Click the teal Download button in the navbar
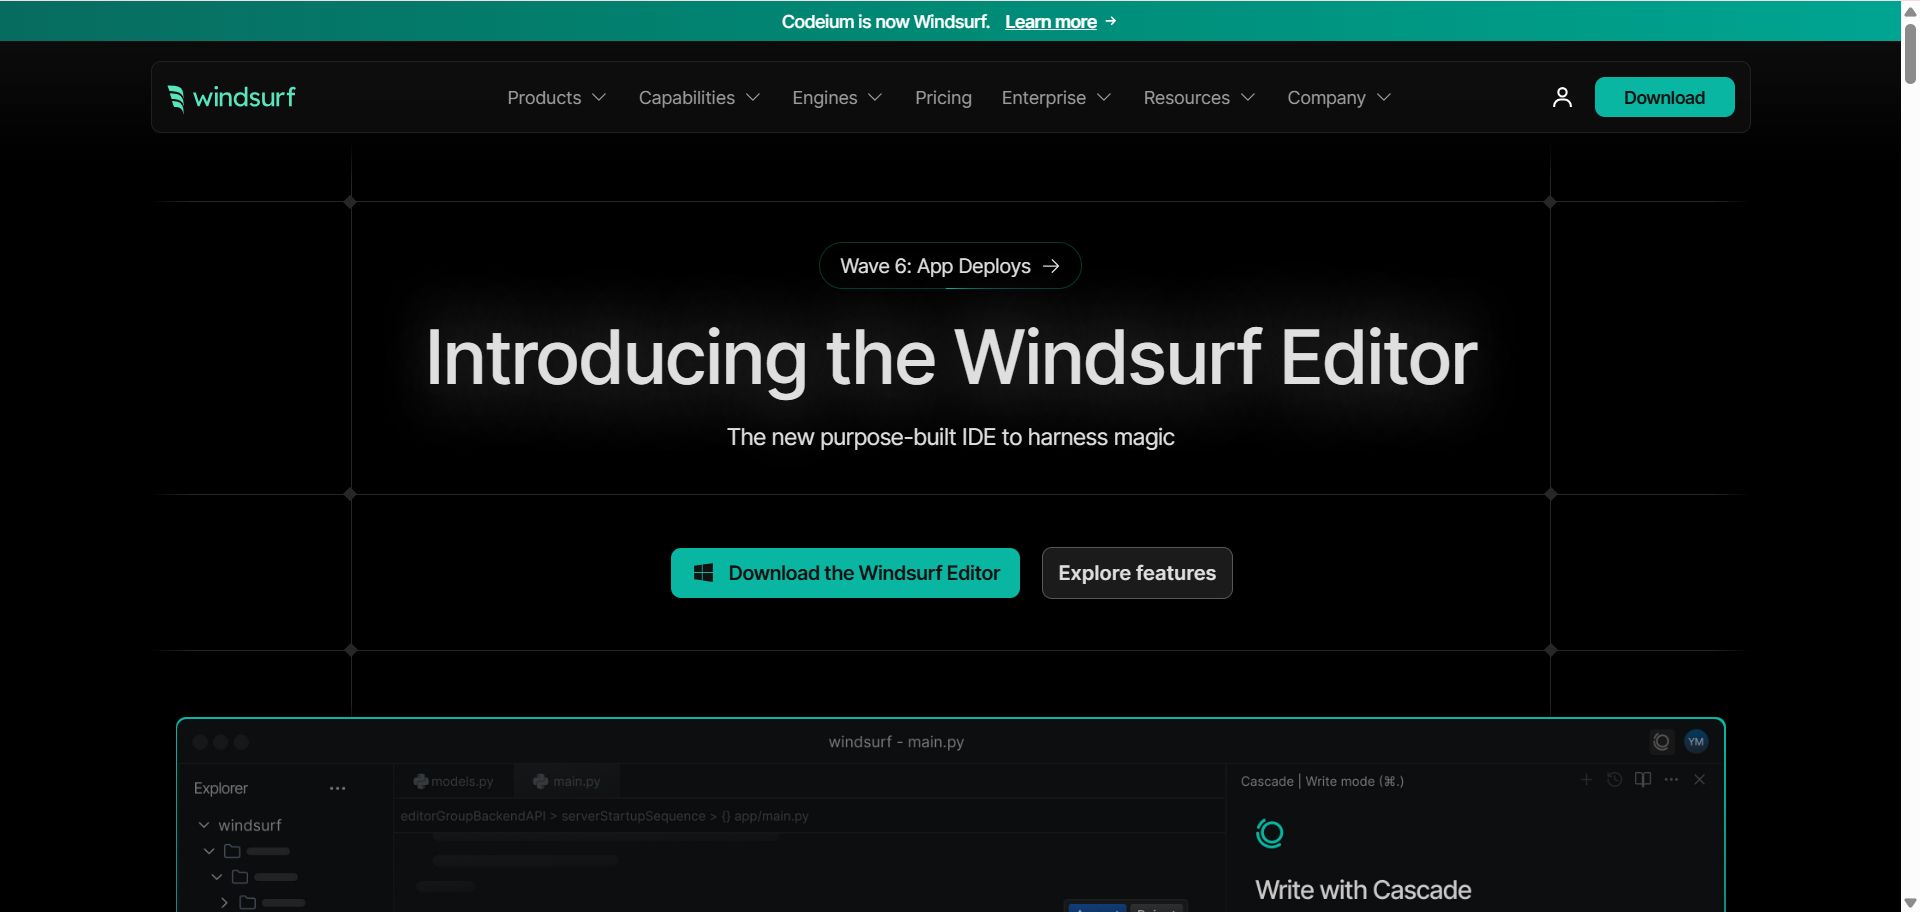 click(x=1664, y=97)
